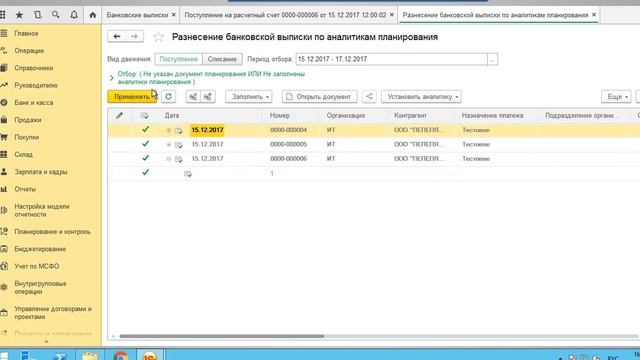Open Банк и касса section

point(33,102)
